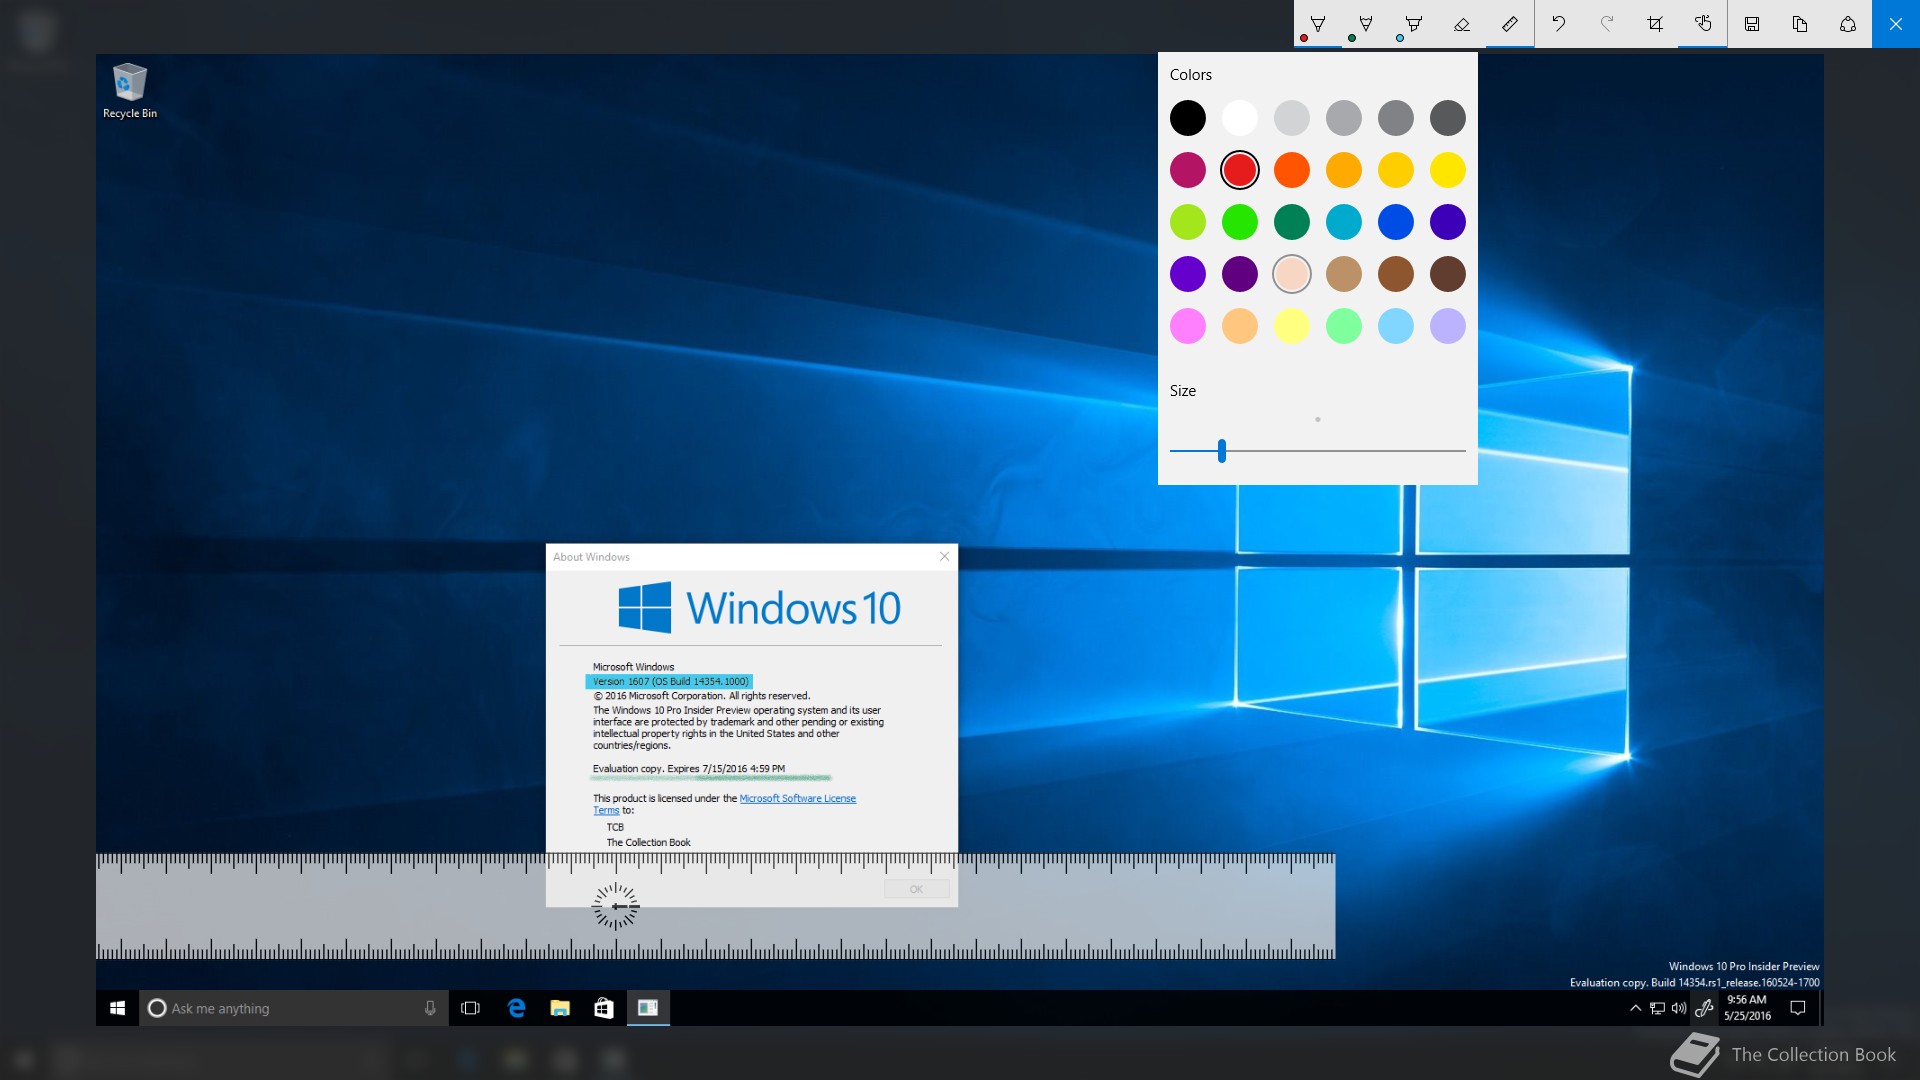
Task: Click the compass dial on the ruler
Action: click(x=616, y=907)
